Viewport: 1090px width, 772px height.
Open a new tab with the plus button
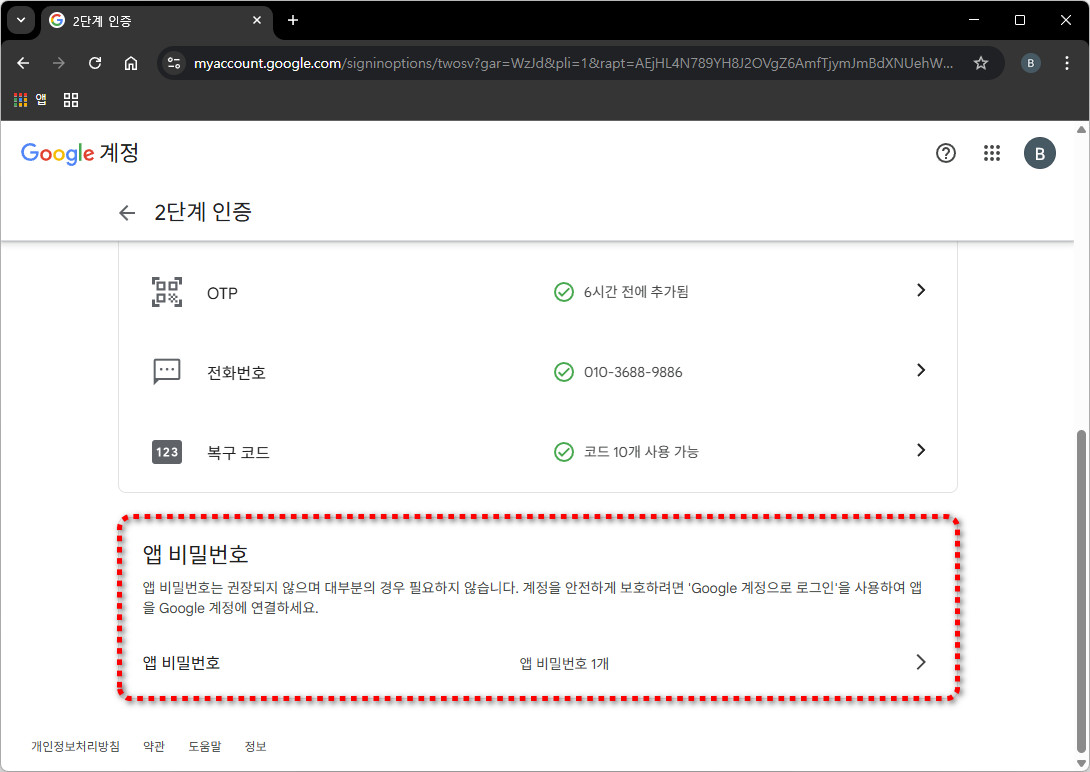click(293, 20)
